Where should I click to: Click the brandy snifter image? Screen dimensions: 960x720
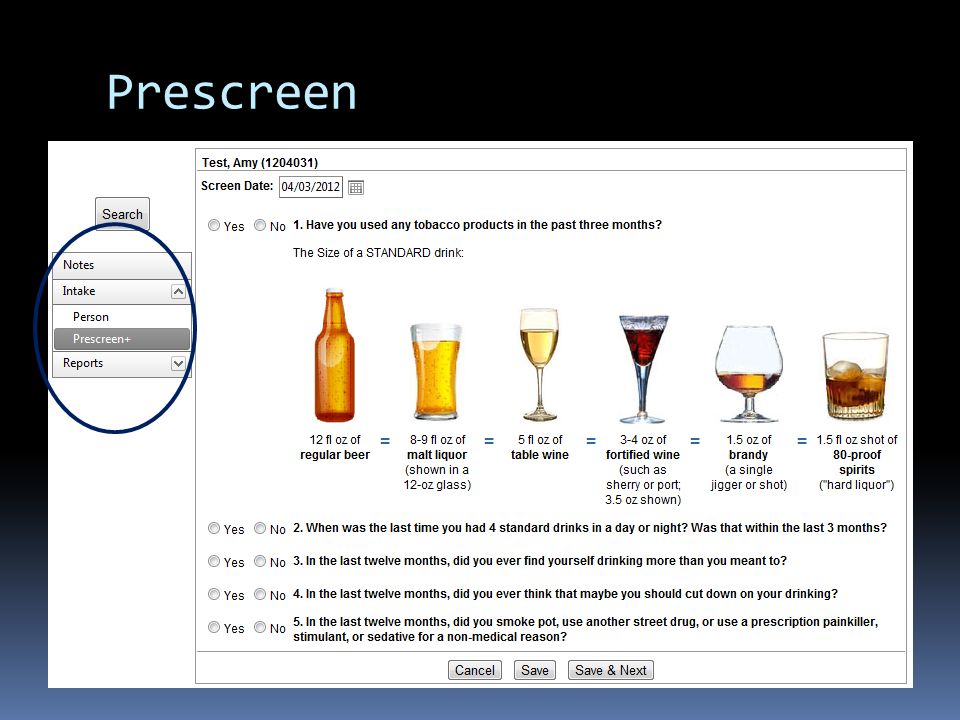pyautogui.click(x=749, y=373)
